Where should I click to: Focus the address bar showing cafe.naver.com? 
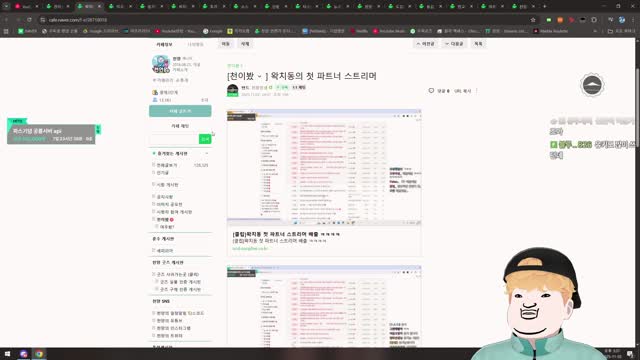point(286,20)
